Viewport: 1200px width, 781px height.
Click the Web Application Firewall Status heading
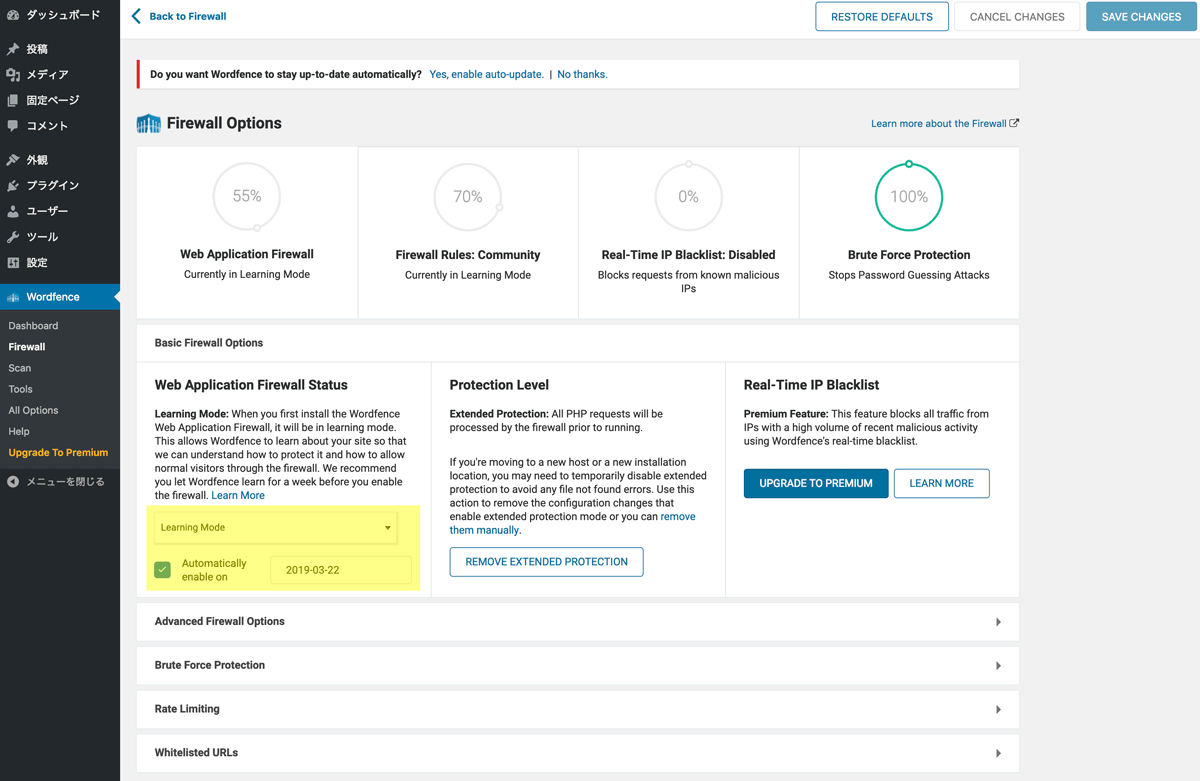(x=251, y=385)
